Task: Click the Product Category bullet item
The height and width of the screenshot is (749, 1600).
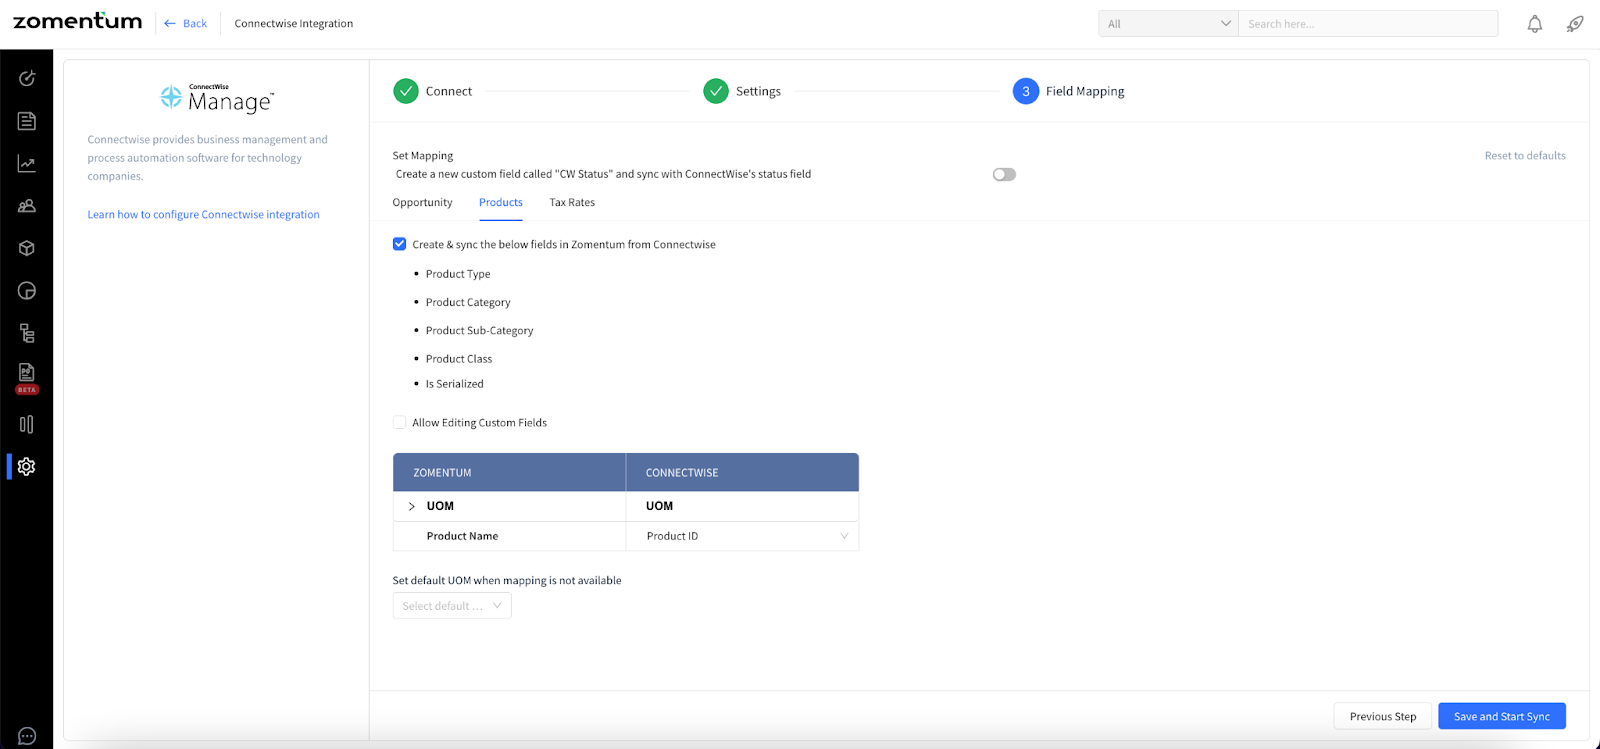Action: [x=468, y=302]
